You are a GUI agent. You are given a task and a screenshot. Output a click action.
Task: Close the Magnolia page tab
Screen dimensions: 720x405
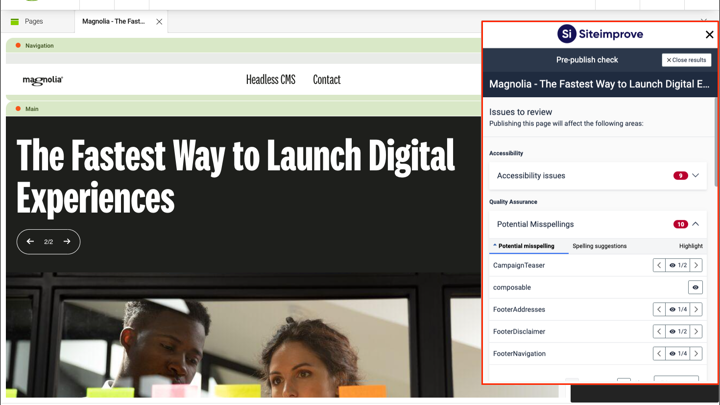(x=159, y=21)
